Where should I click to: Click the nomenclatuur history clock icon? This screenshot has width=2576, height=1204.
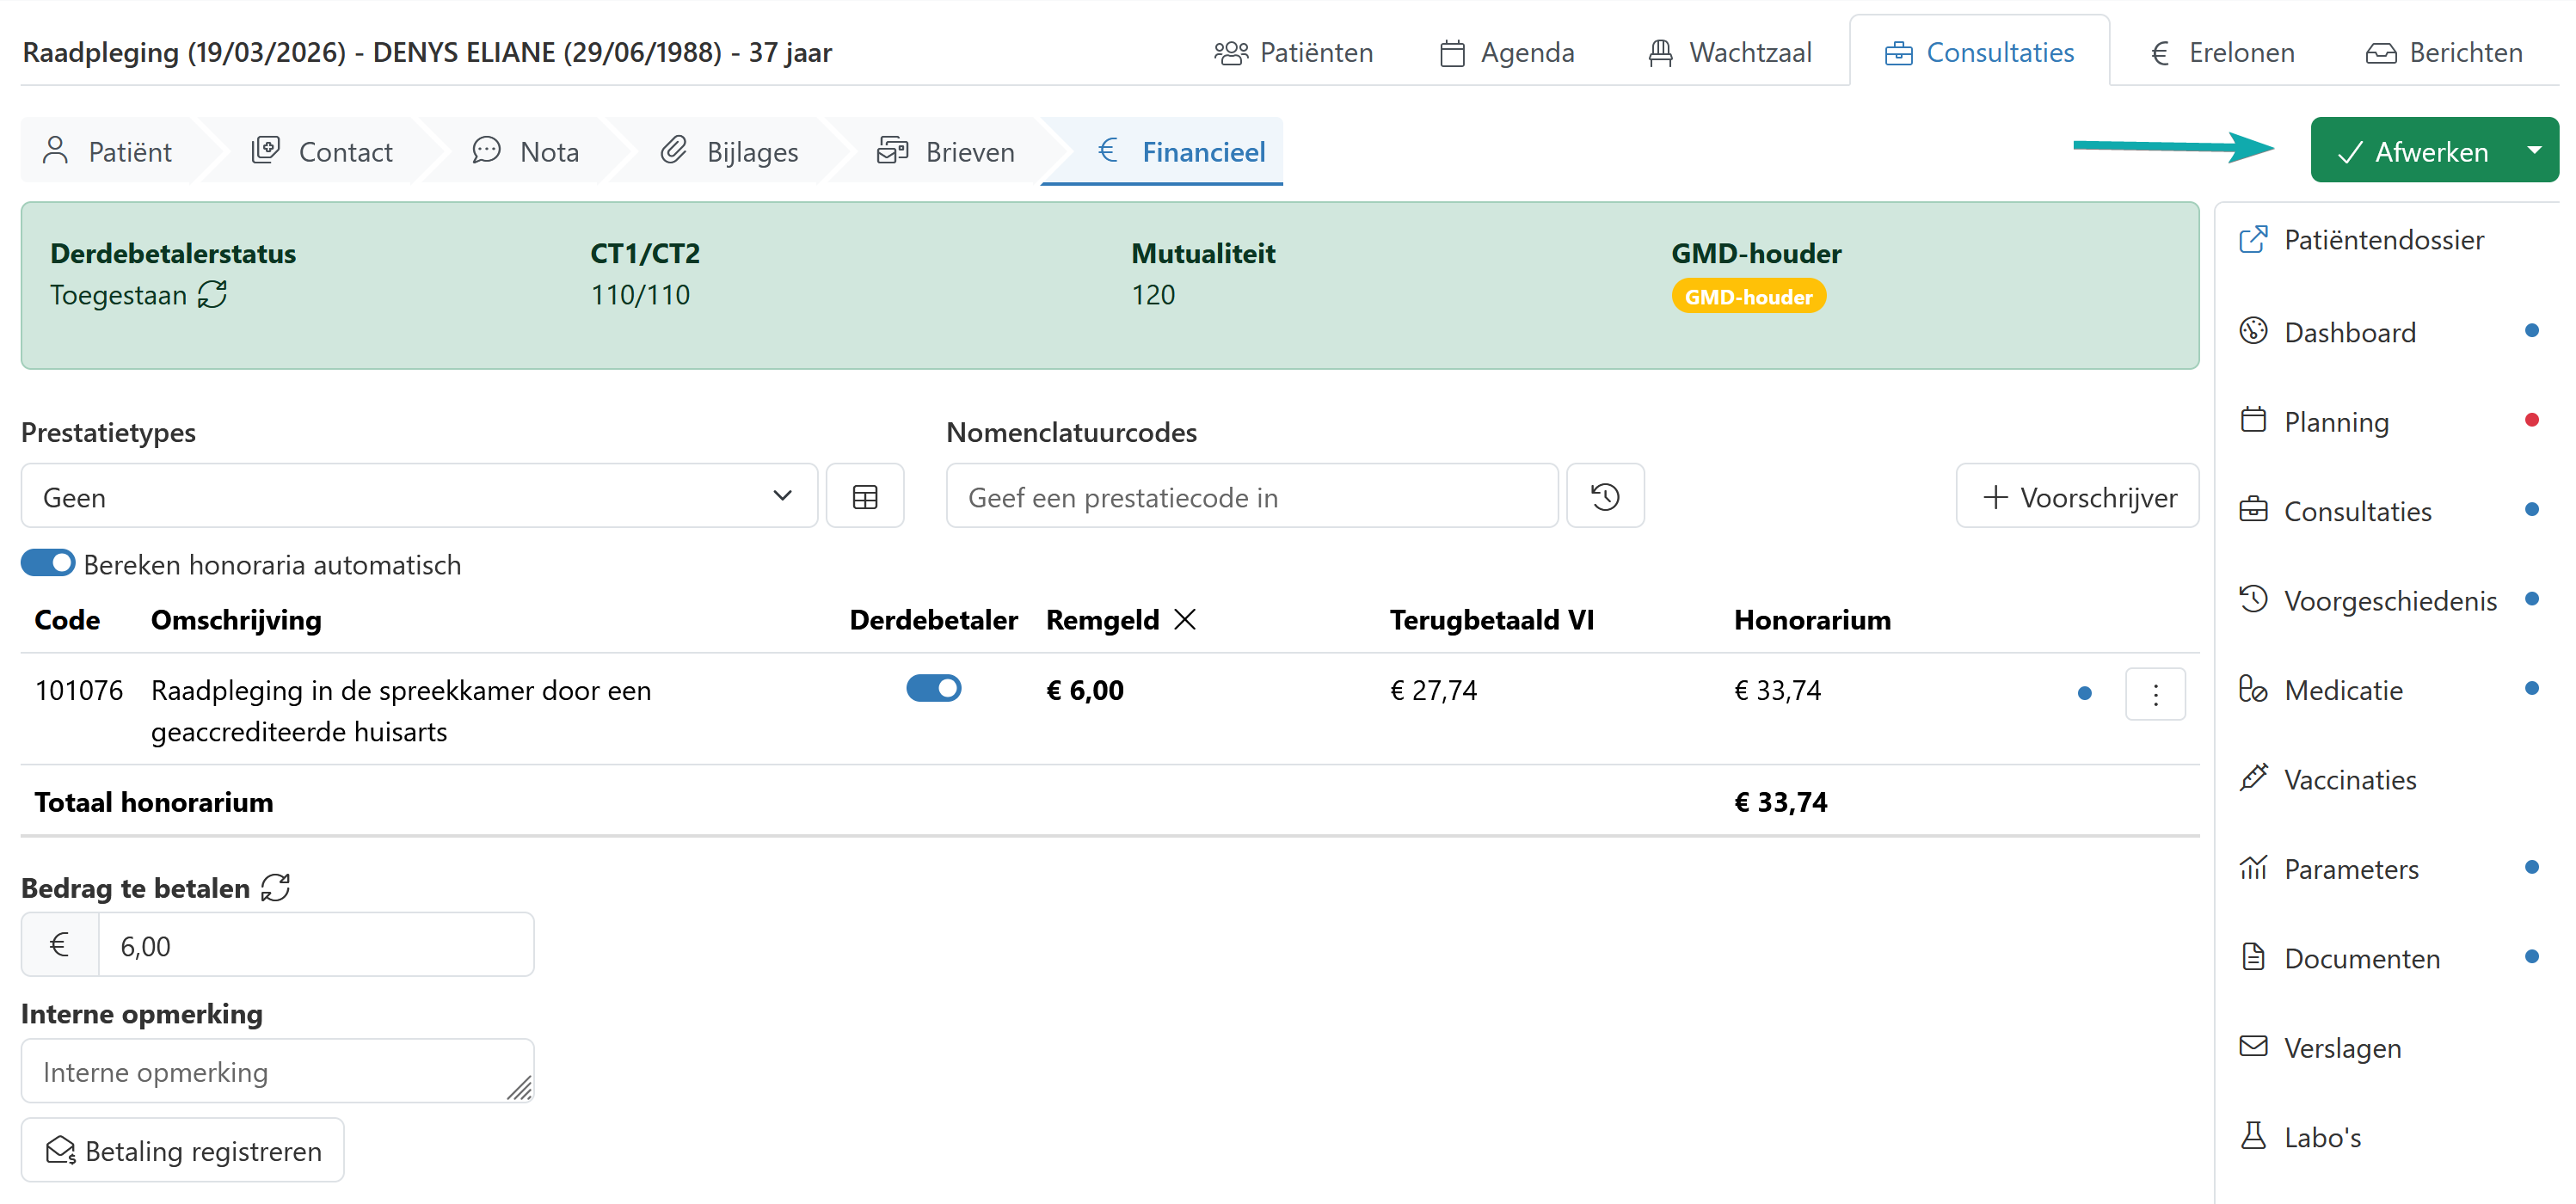pos(1604,497)
